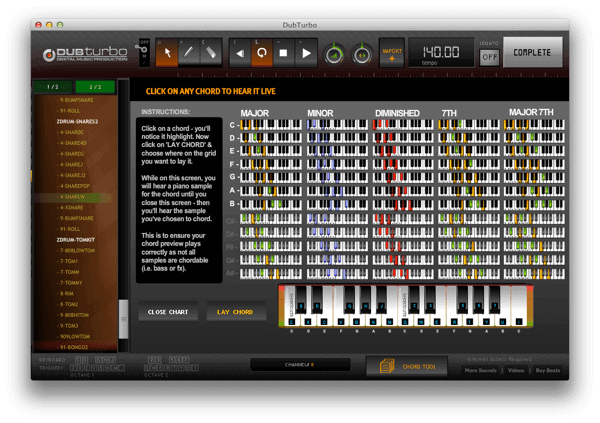Select the ZDRUM-SNARES2 folder heading
600x423 pixels.
coord(77,121)
